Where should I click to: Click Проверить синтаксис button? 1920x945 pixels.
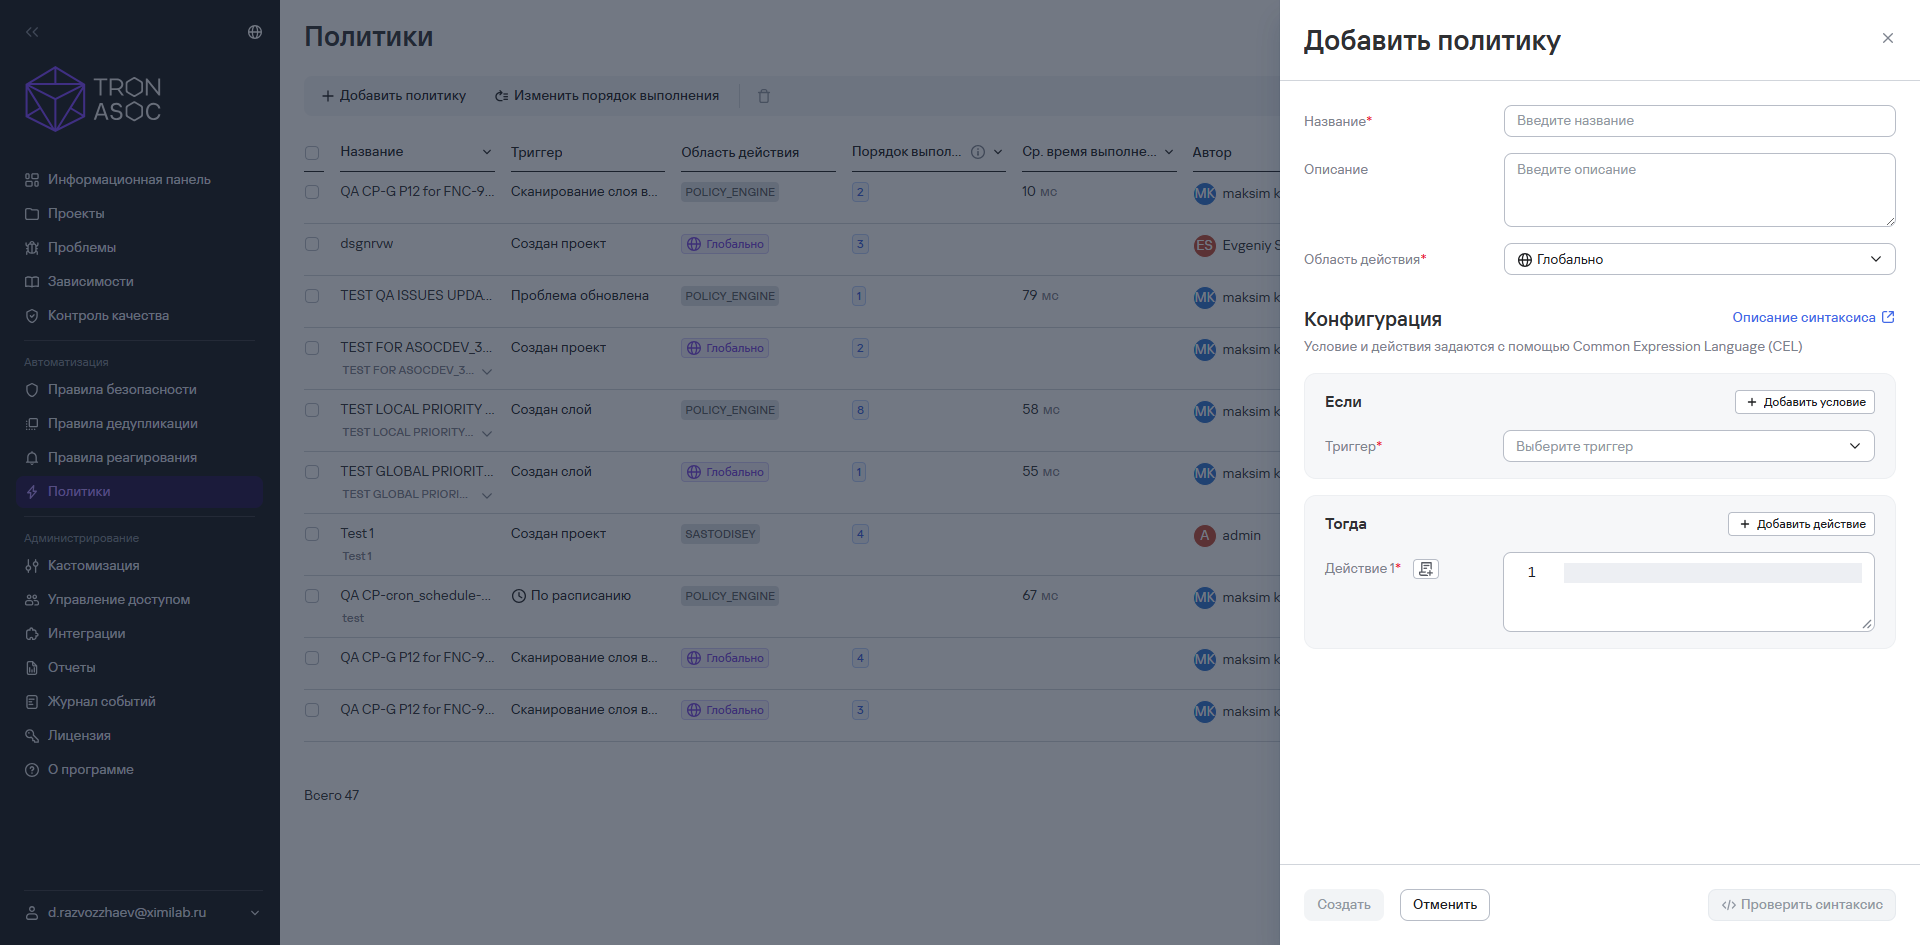coord(1801,905)
